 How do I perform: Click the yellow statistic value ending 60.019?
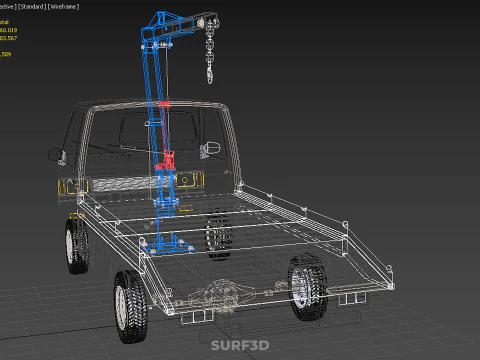tap(8, 30)
